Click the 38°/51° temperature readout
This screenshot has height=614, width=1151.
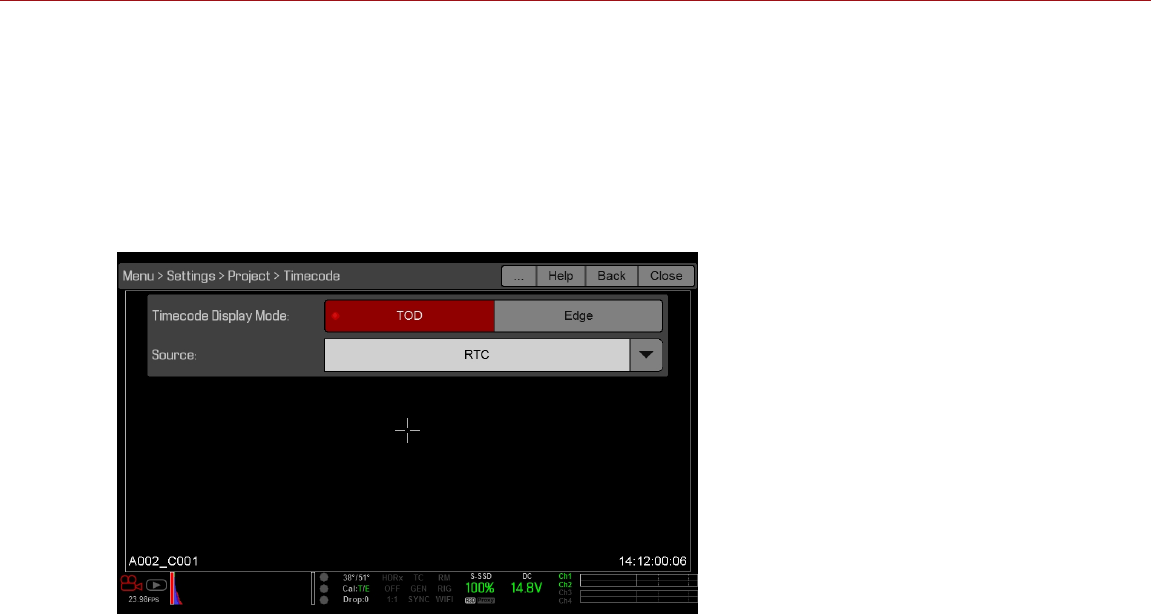click(356, 578)
